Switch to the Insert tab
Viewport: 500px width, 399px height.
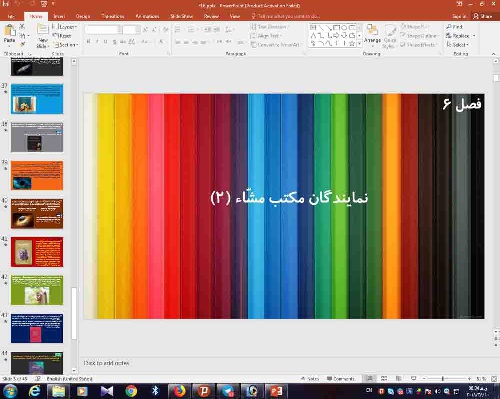(59, 16)
